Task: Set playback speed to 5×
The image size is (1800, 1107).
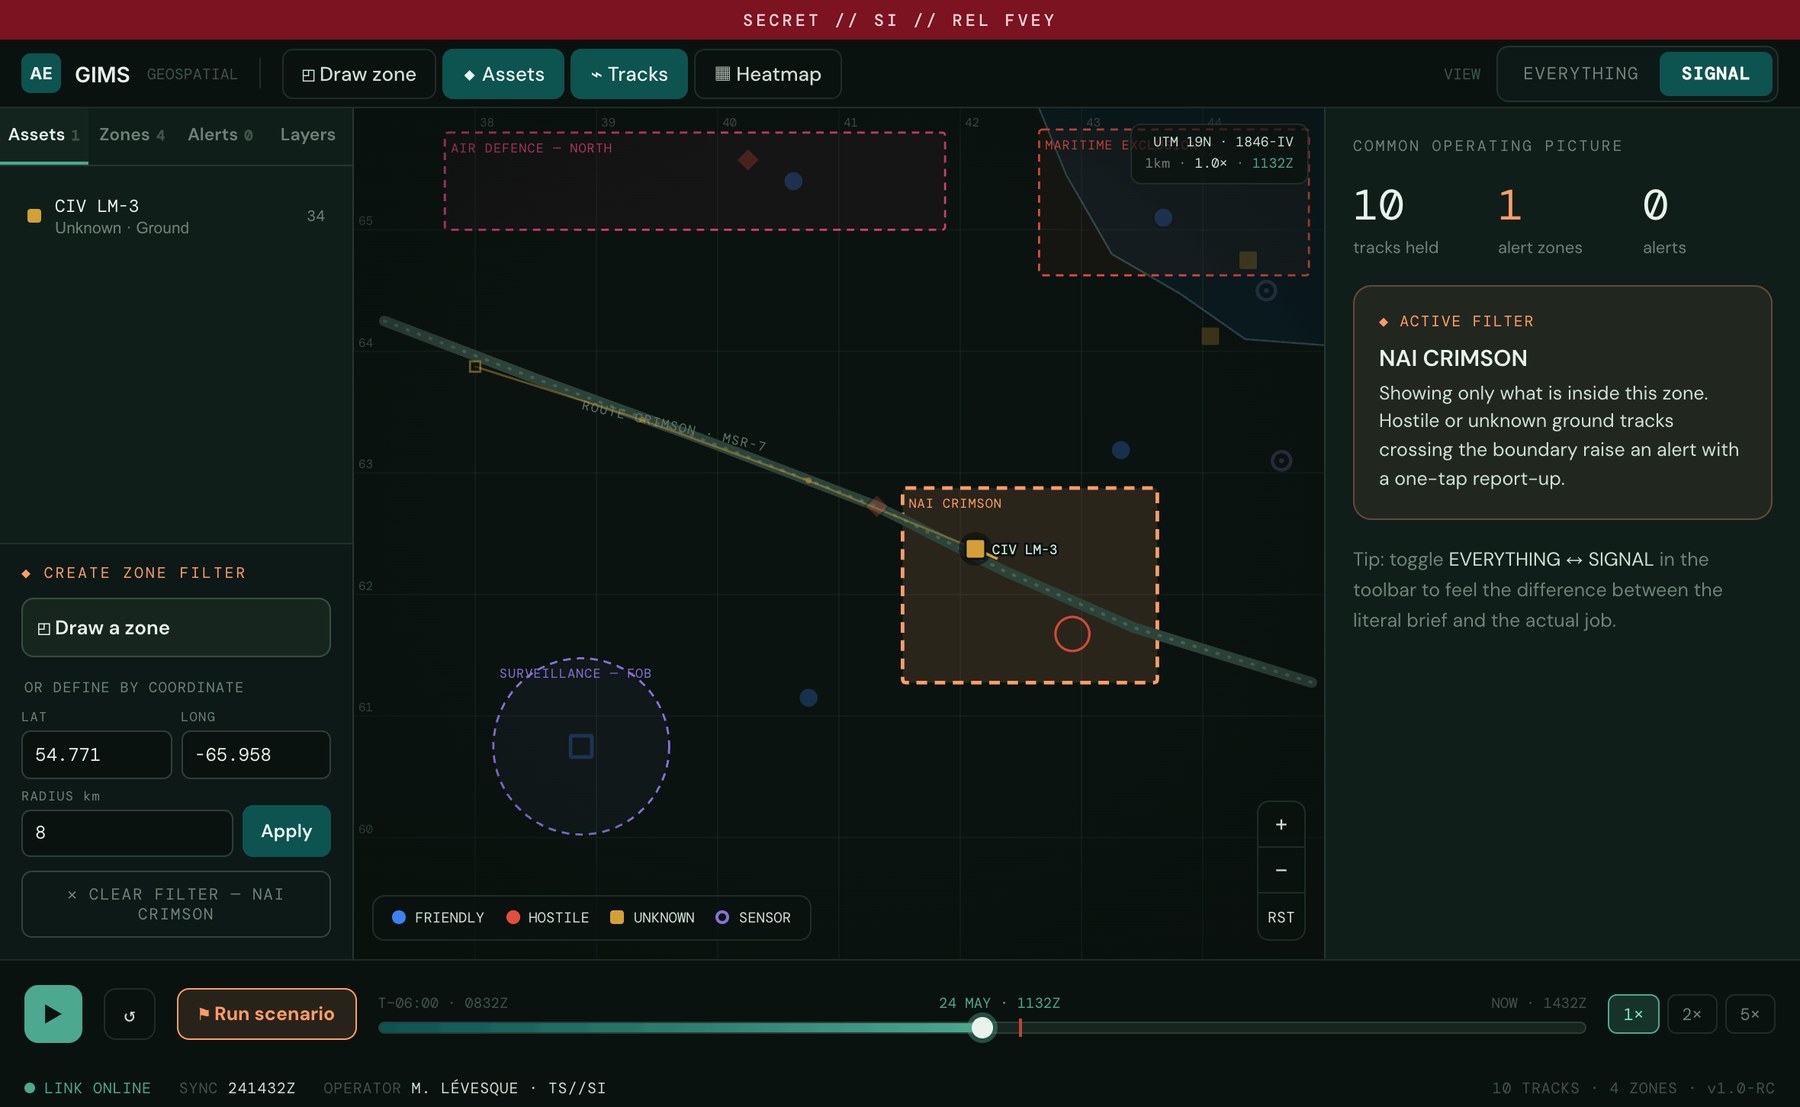Action: (x=1750, y=1014)
